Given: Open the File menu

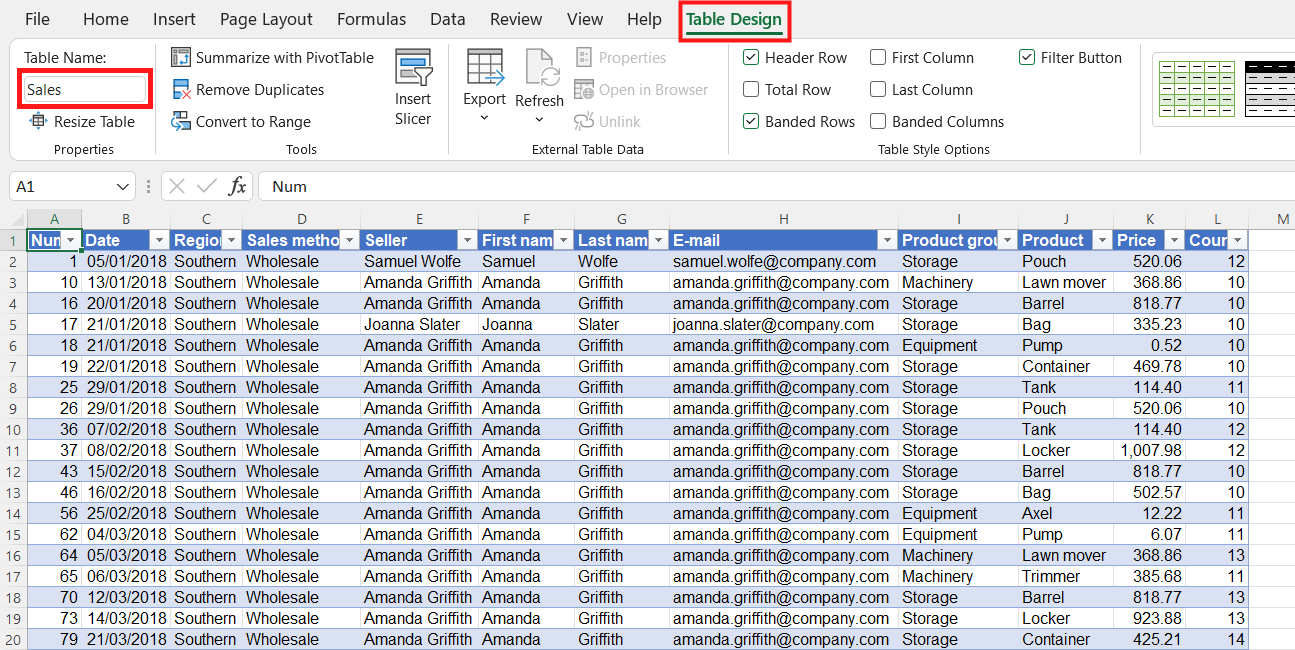Looking at the screenshot, I should (x=37, y=19).
